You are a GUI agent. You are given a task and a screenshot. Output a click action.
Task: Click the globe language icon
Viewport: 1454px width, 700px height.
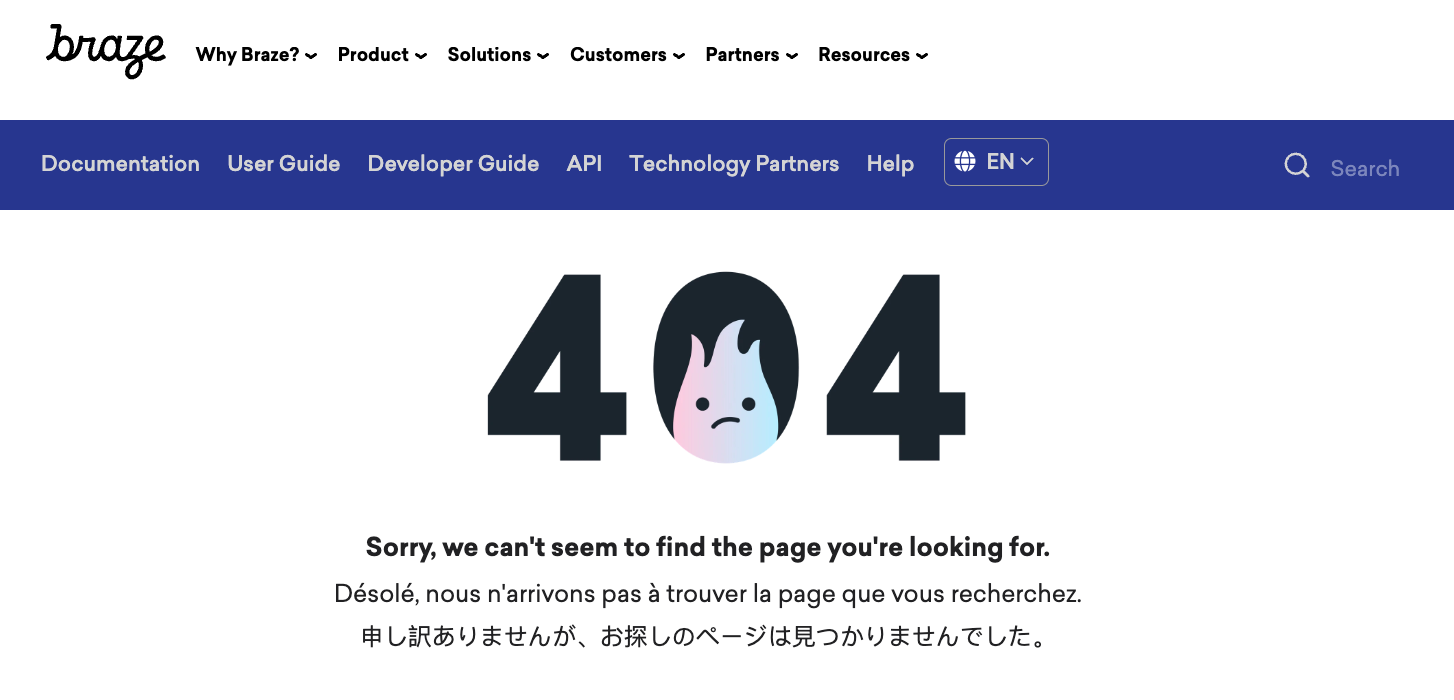click(x=965, y=162)
